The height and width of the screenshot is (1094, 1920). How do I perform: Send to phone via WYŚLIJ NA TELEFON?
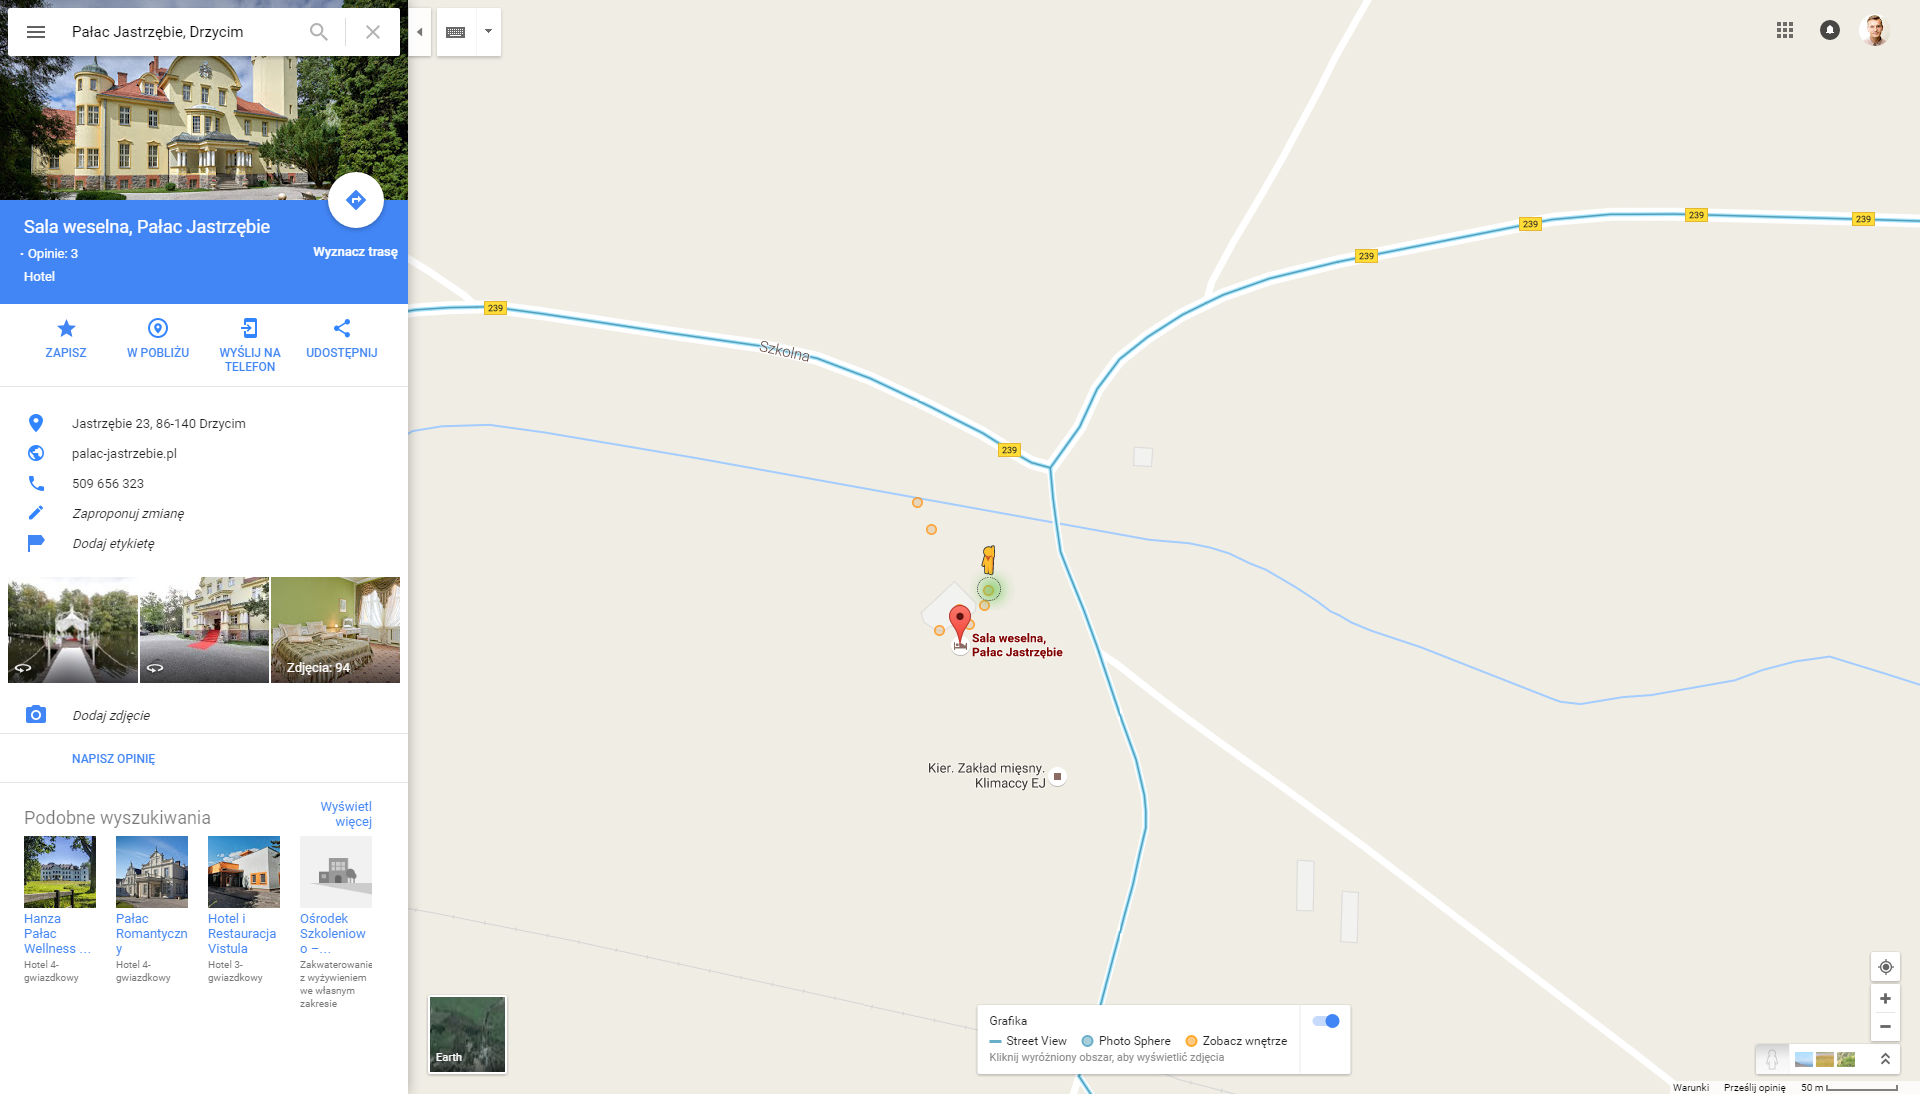click(250, 346)
